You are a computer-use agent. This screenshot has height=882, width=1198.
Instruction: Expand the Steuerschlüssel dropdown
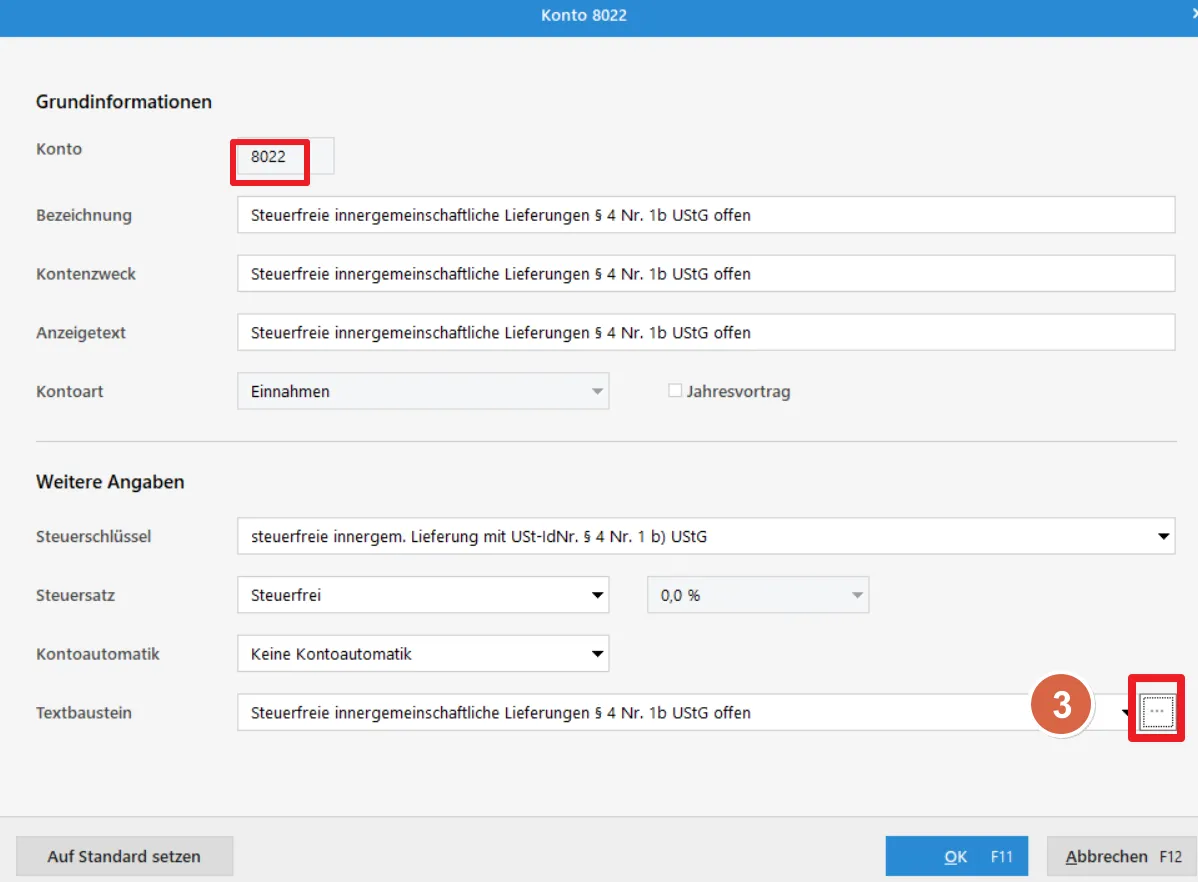1163,537
